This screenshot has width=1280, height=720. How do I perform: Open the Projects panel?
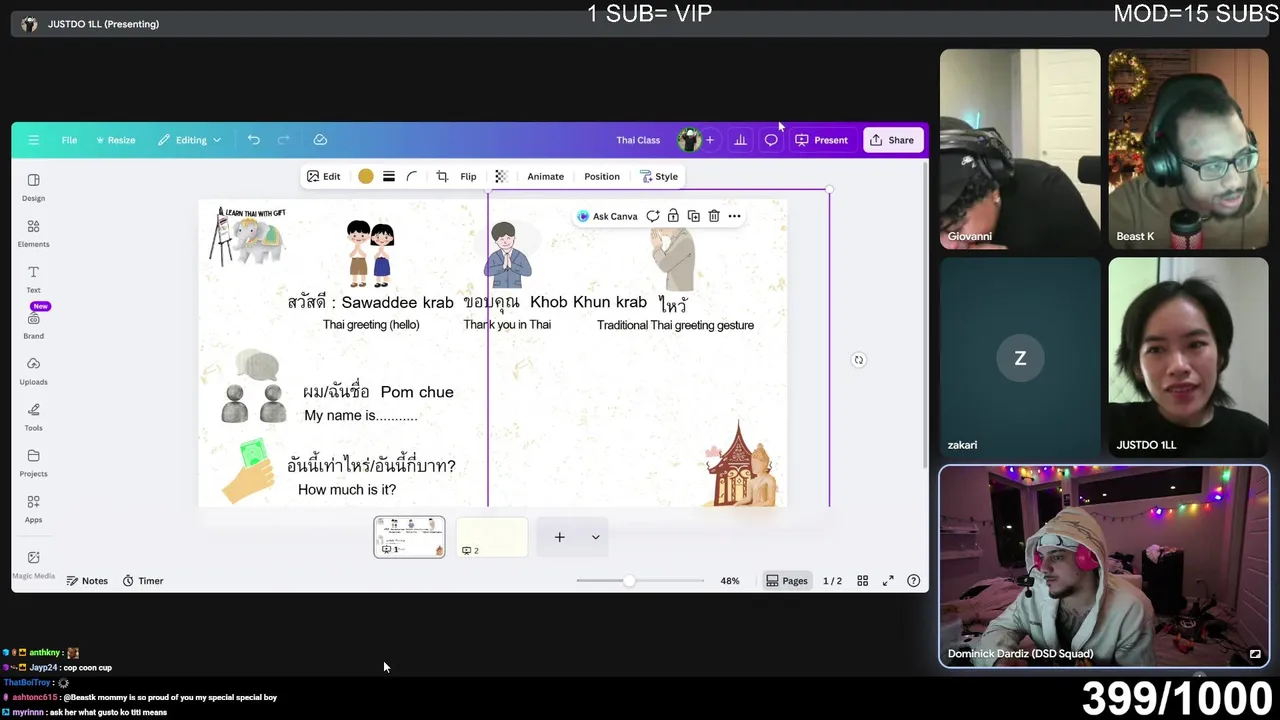click(x=33, y=463)
